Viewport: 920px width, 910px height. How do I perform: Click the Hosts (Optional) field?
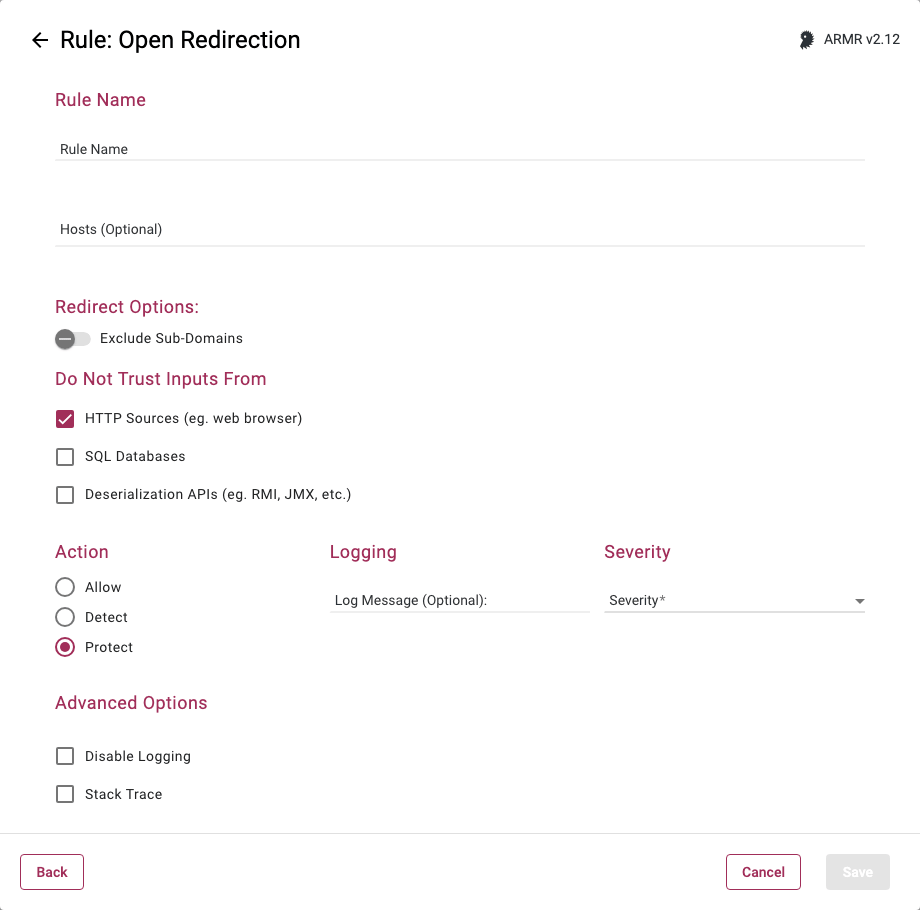460,229
